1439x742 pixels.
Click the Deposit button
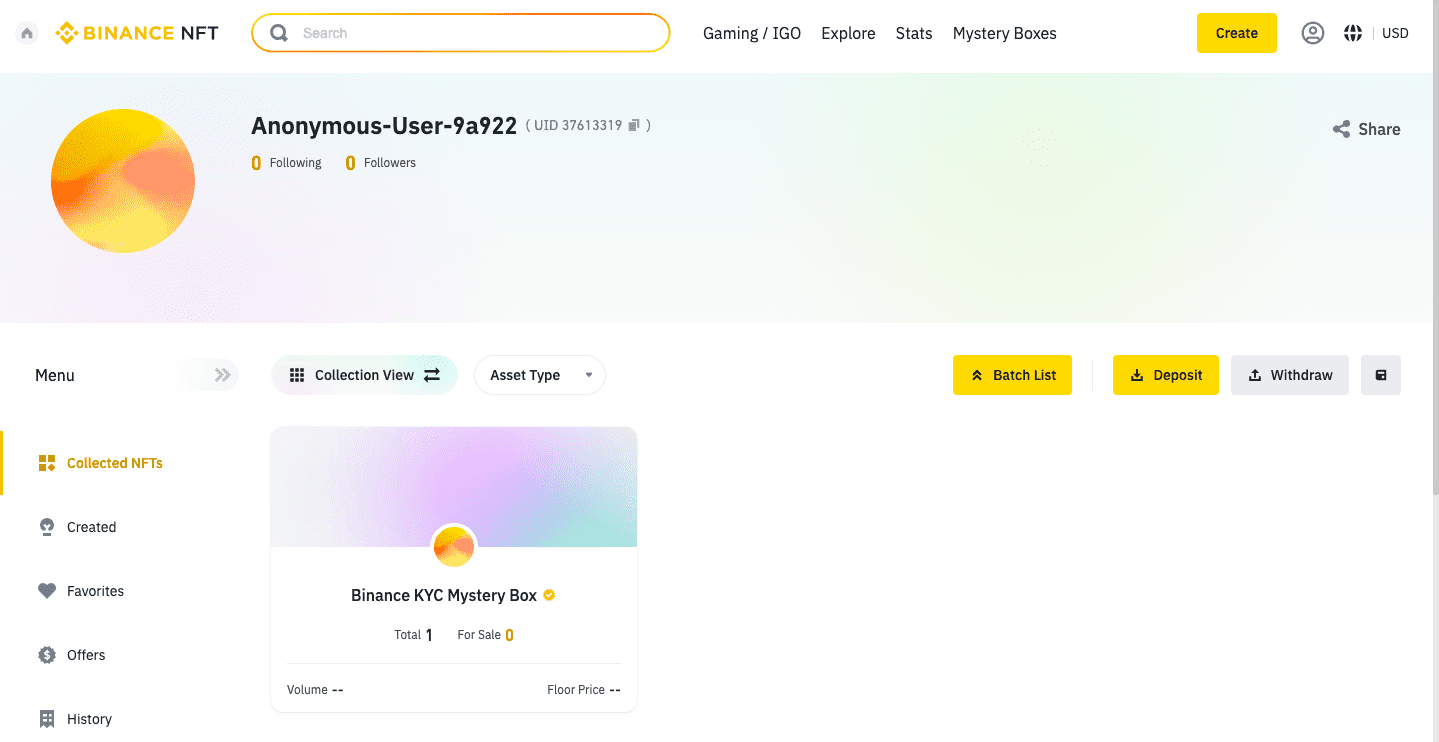point(1166,375)
